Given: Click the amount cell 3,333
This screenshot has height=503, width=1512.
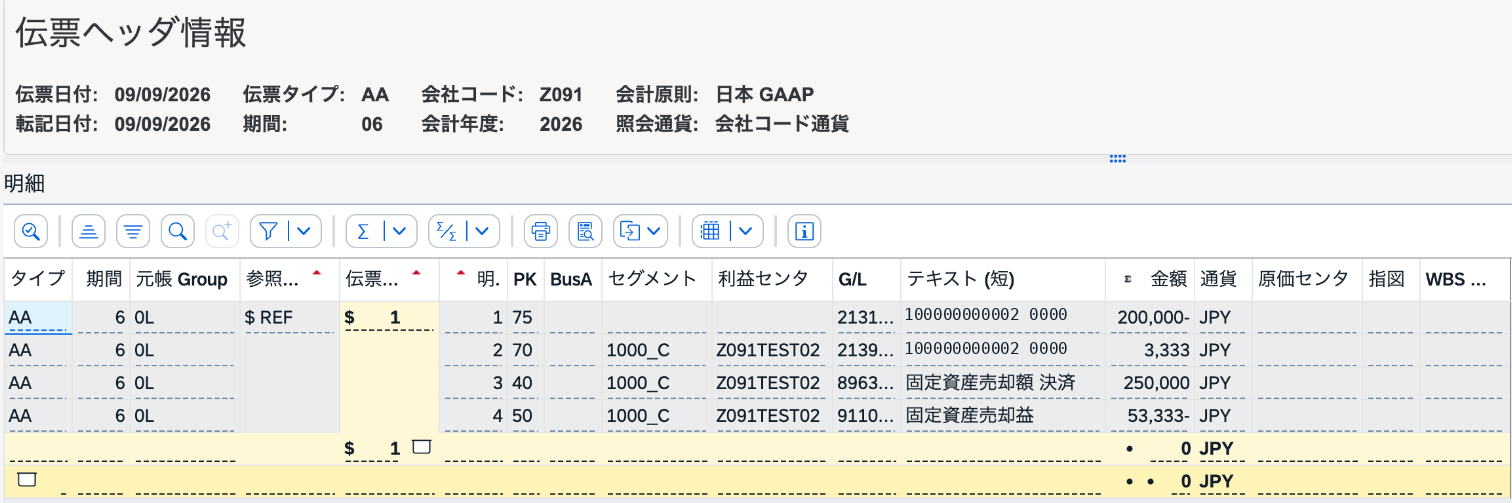Looking at the screenshot, I should (1150, 350).
